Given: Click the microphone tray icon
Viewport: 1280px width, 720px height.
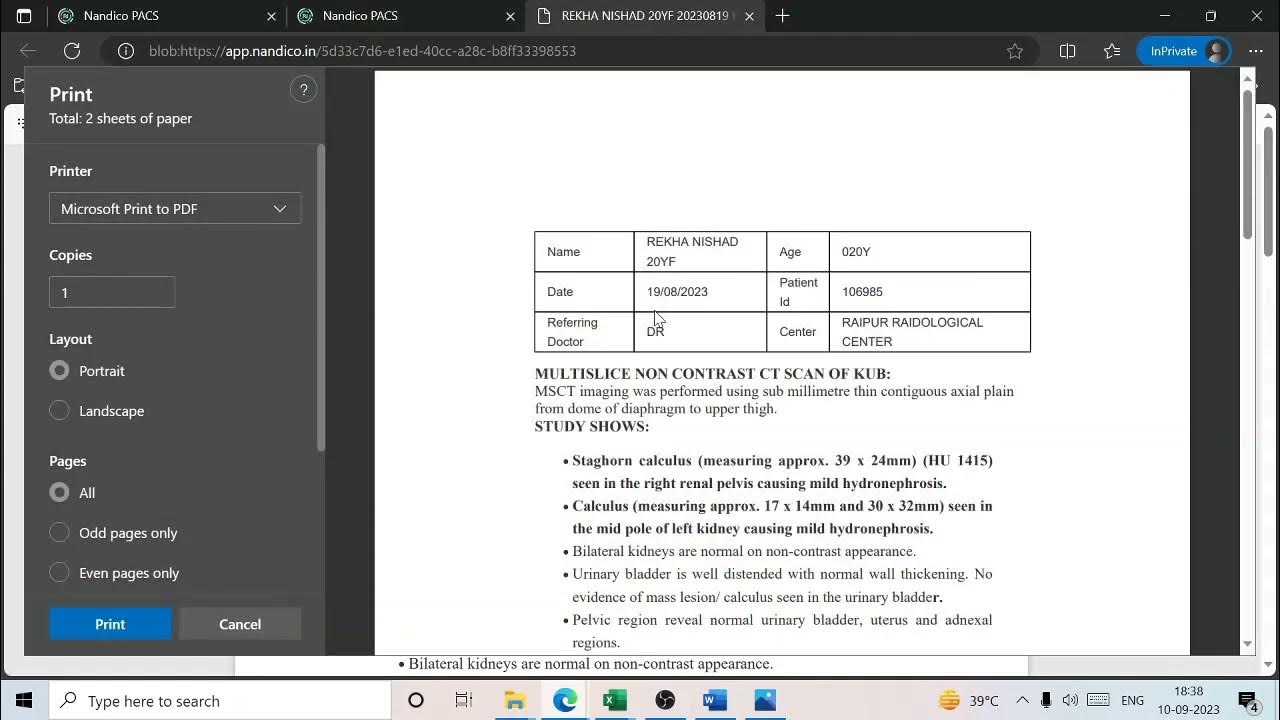Looking at the screenshot, I should pyautogui.click(x=1046, y=700).
